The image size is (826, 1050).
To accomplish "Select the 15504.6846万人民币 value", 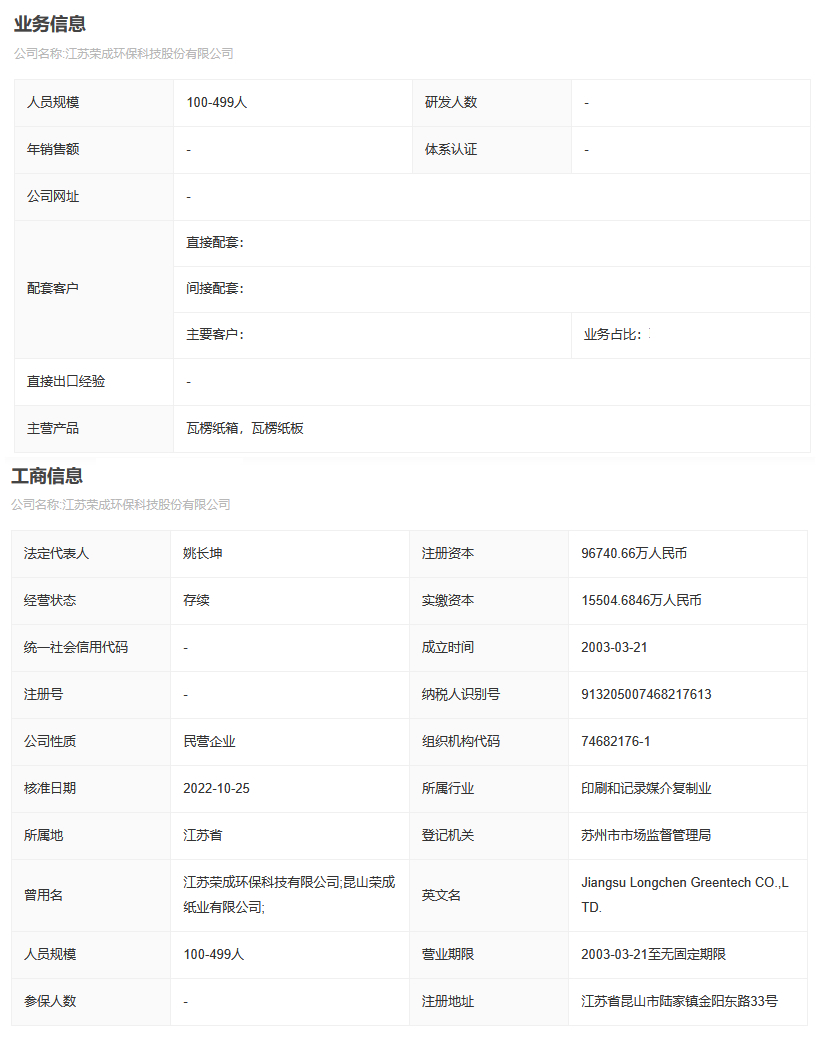I will [x=641, y=600].
